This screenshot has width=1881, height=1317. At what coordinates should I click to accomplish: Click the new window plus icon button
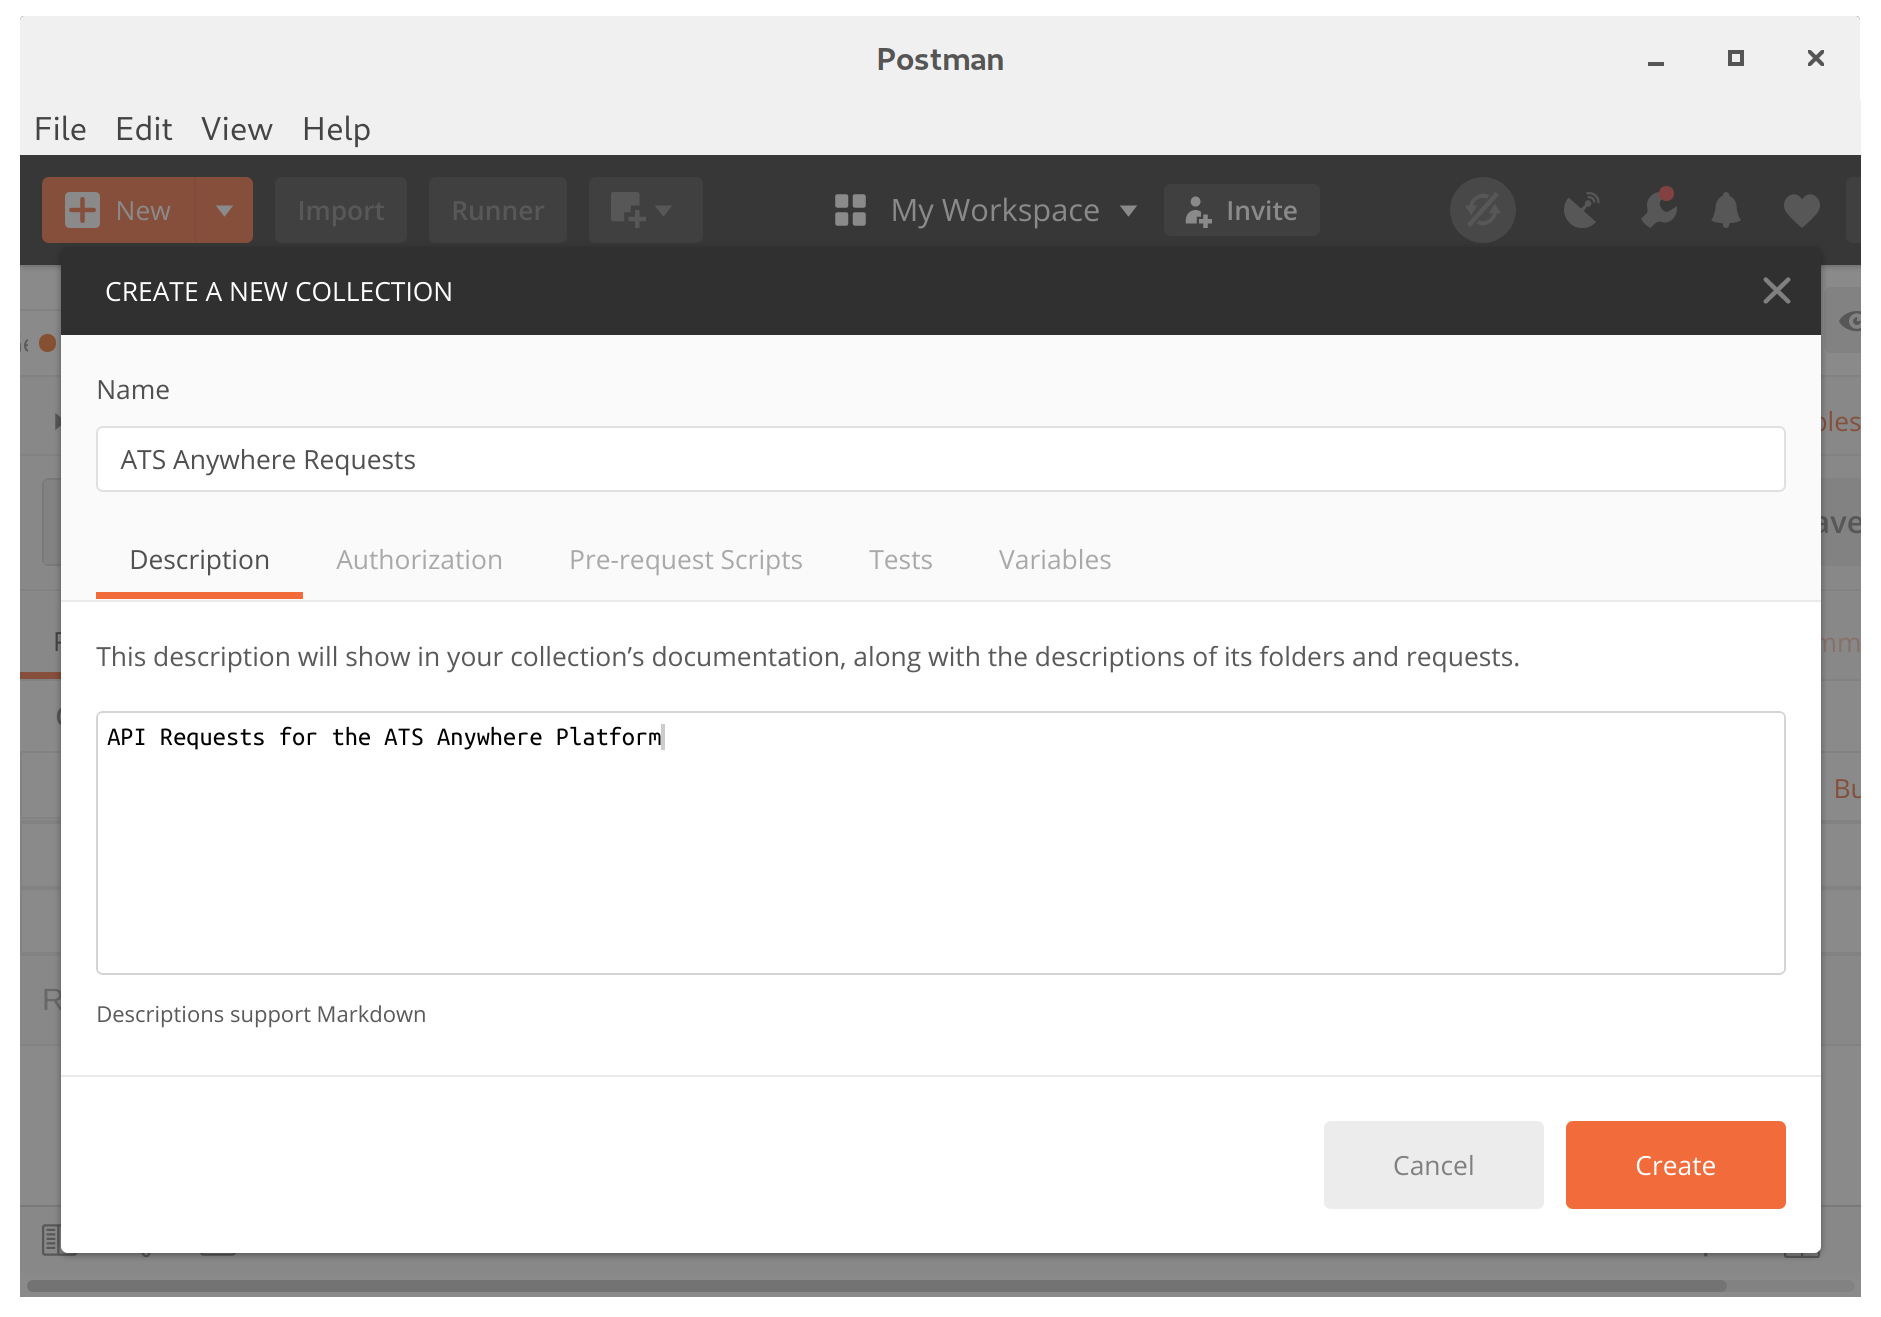645,210
